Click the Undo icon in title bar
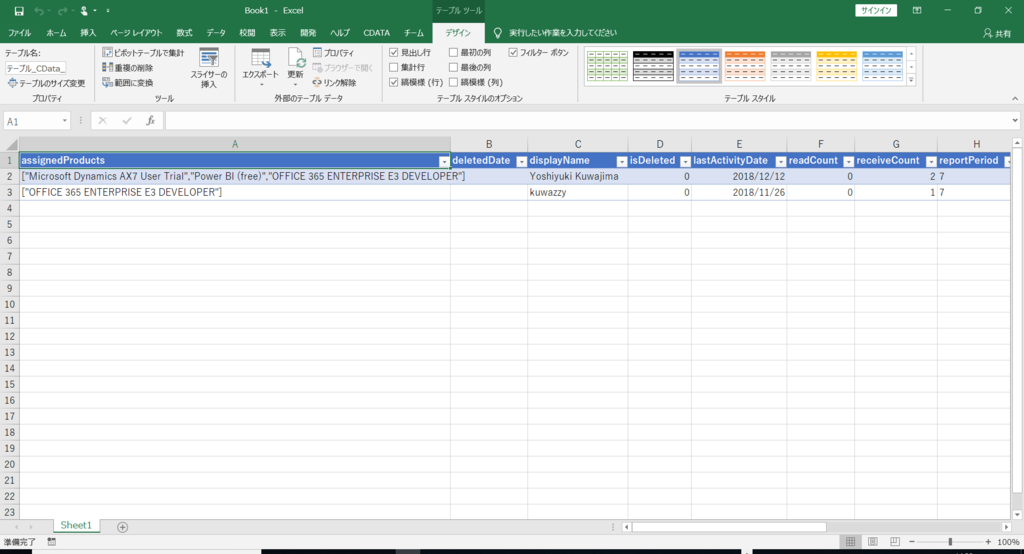1024x554 pixels. click(39, 11)
